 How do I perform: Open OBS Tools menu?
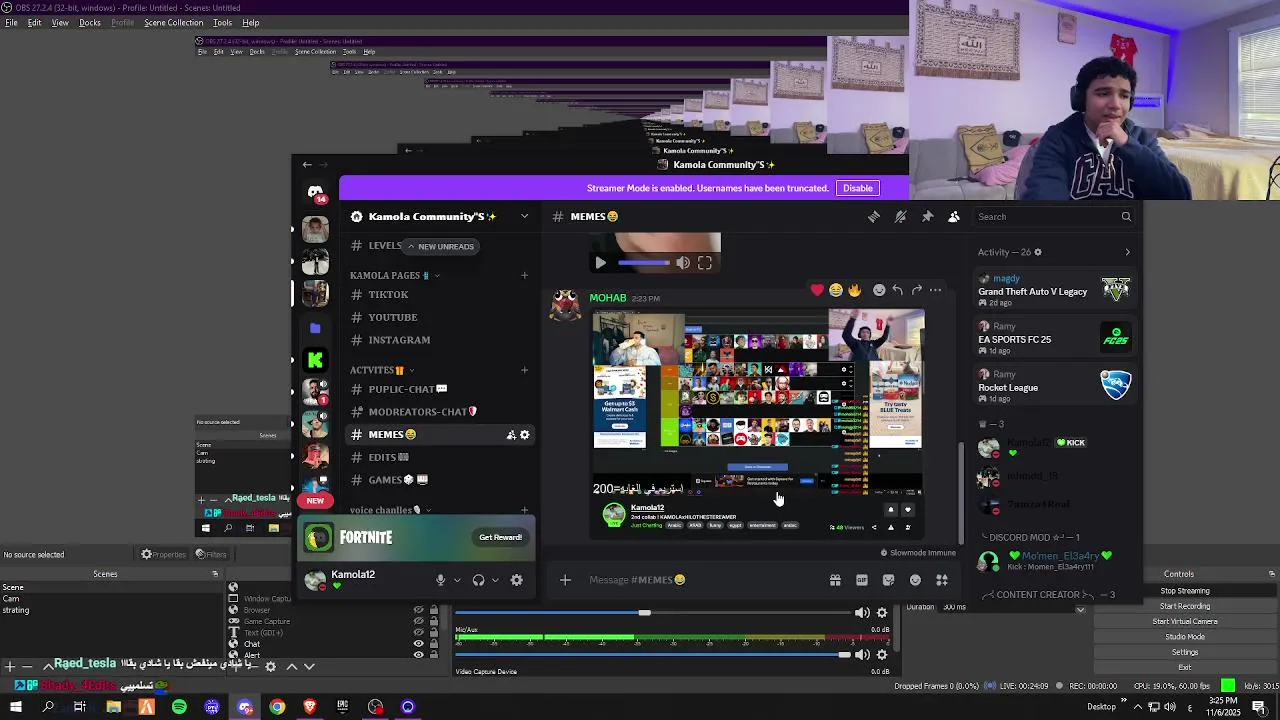[x=223, y=23]
